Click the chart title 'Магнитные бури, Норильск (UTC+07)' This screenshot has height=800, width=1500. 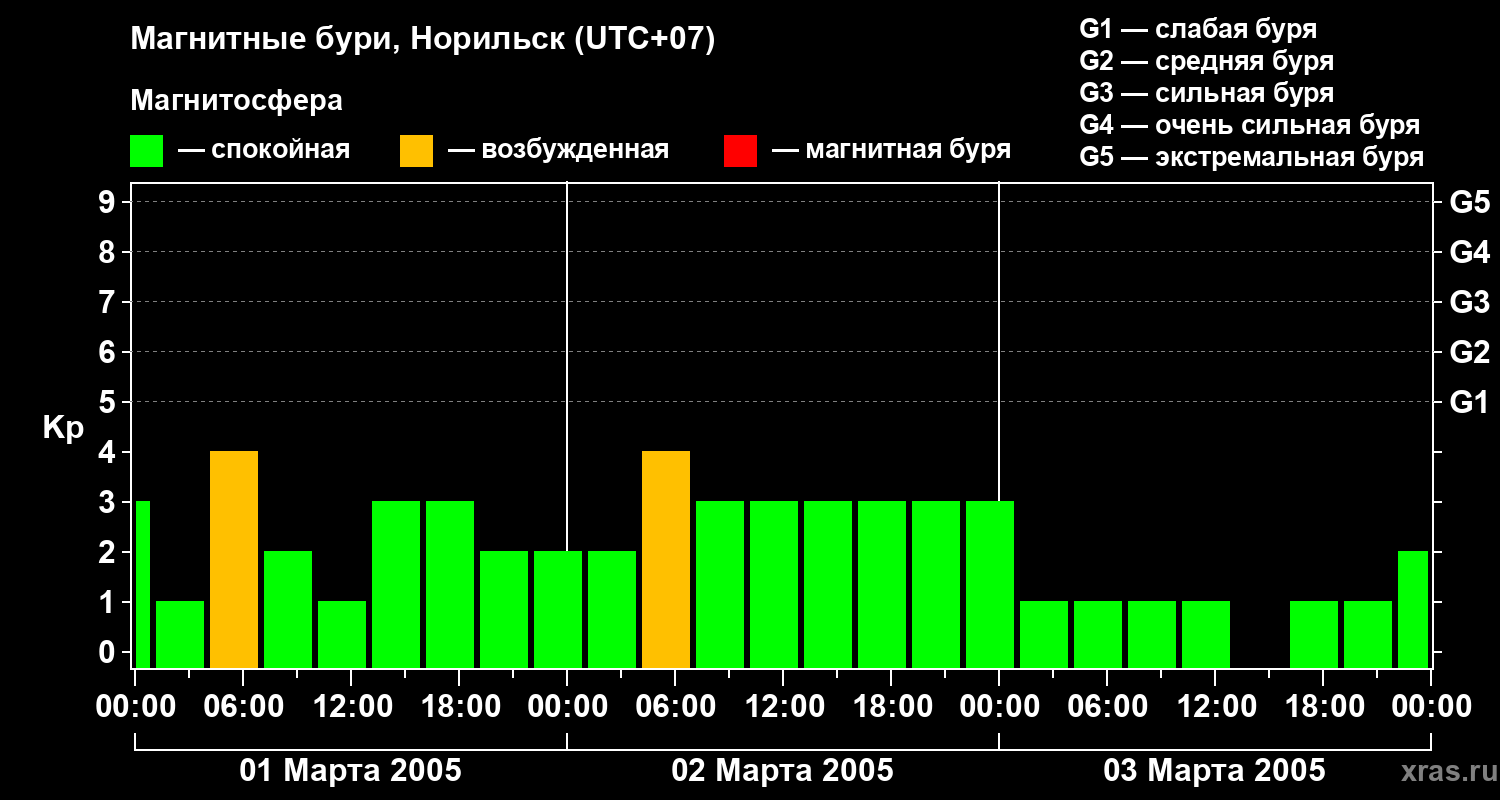(423, 40)
